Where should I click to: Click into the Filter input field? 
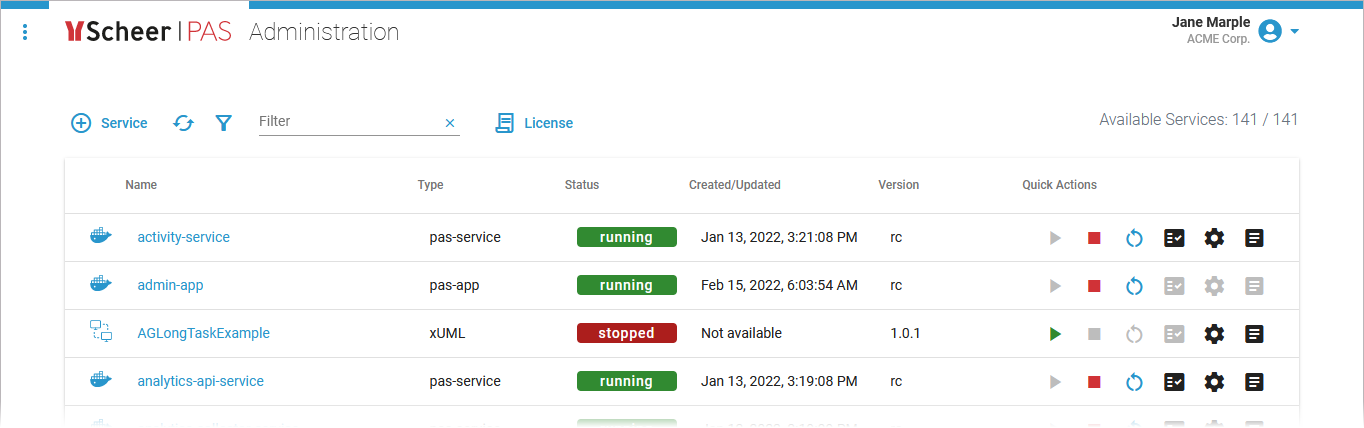point(345,122)
